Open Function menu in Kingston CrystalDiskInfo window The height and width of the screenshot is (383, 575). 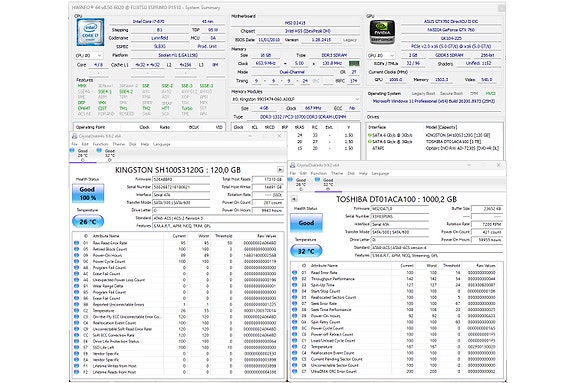point(100,144)
